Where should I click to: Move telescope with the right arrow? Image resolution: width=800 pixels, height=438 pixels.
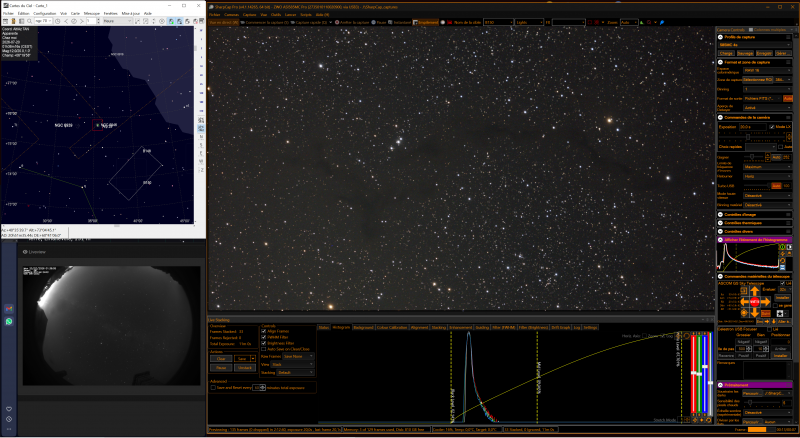coord(765,302)
